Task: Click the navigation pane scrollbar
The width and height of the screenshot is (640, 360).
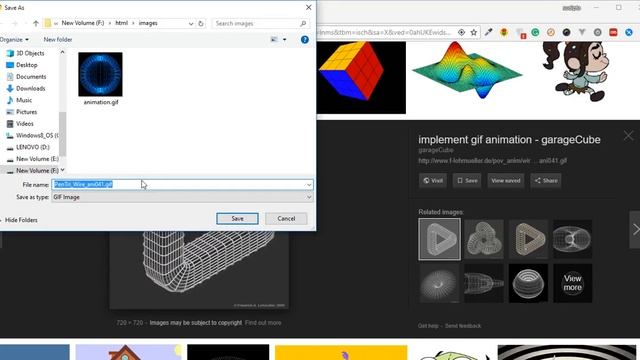Action: [x=62, y=133]
